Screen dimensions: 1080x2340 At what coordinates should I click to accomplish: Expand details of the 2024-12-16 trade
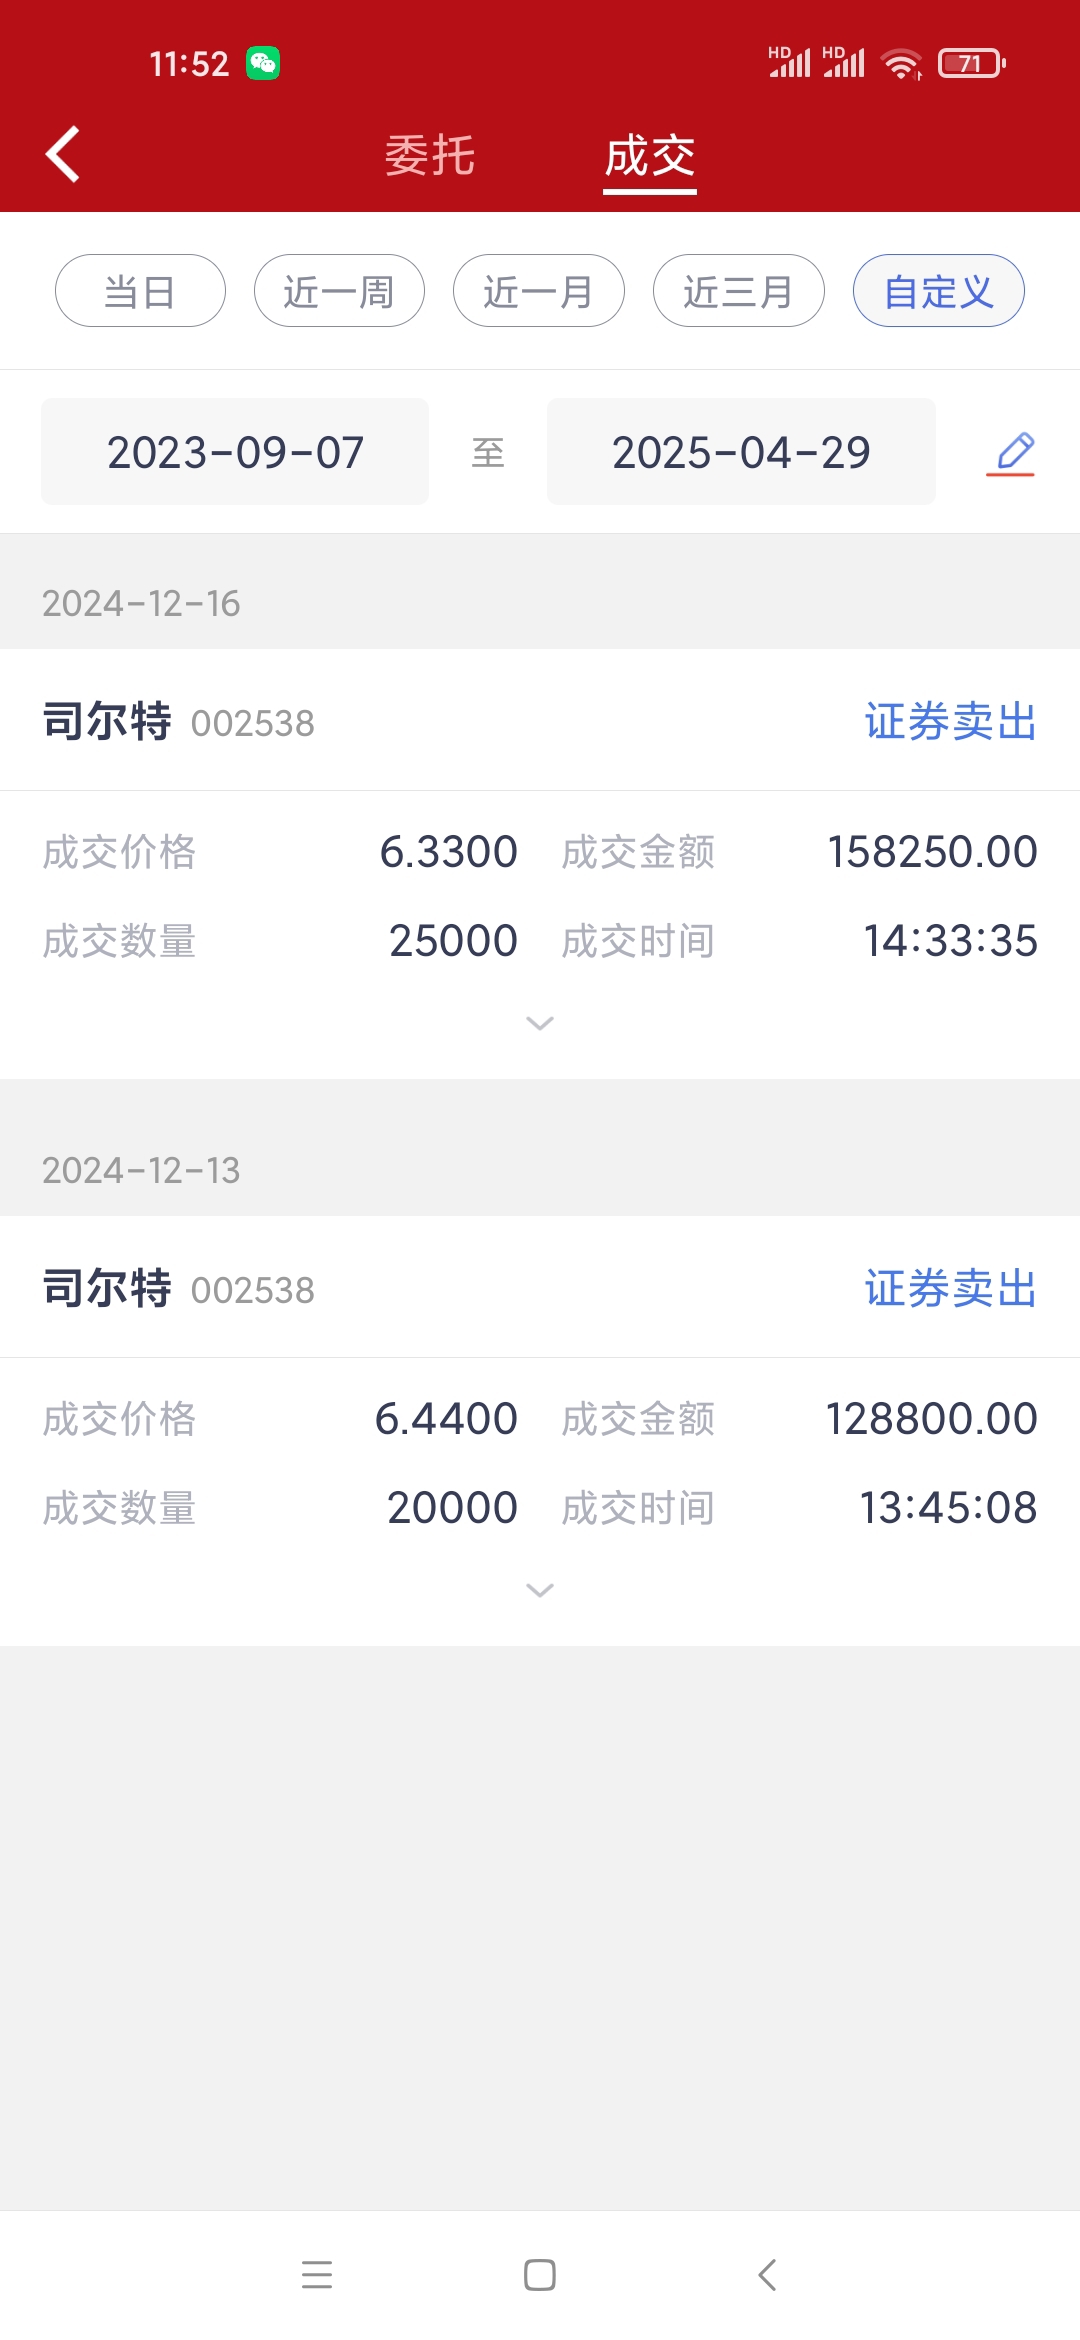tap(540, 1023)
